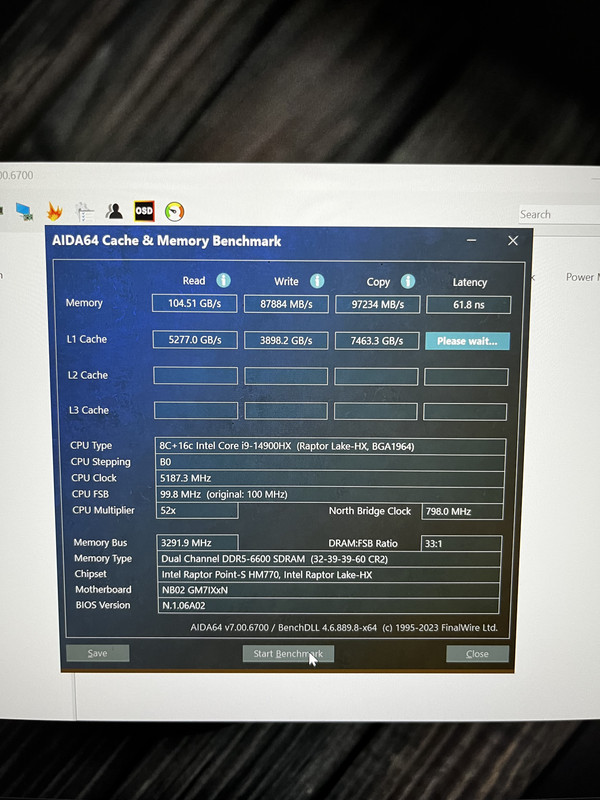600x800 pixels.
Task: Click the AIDA64 v7.00.6700 version footer text
Action: pos(344,628)
